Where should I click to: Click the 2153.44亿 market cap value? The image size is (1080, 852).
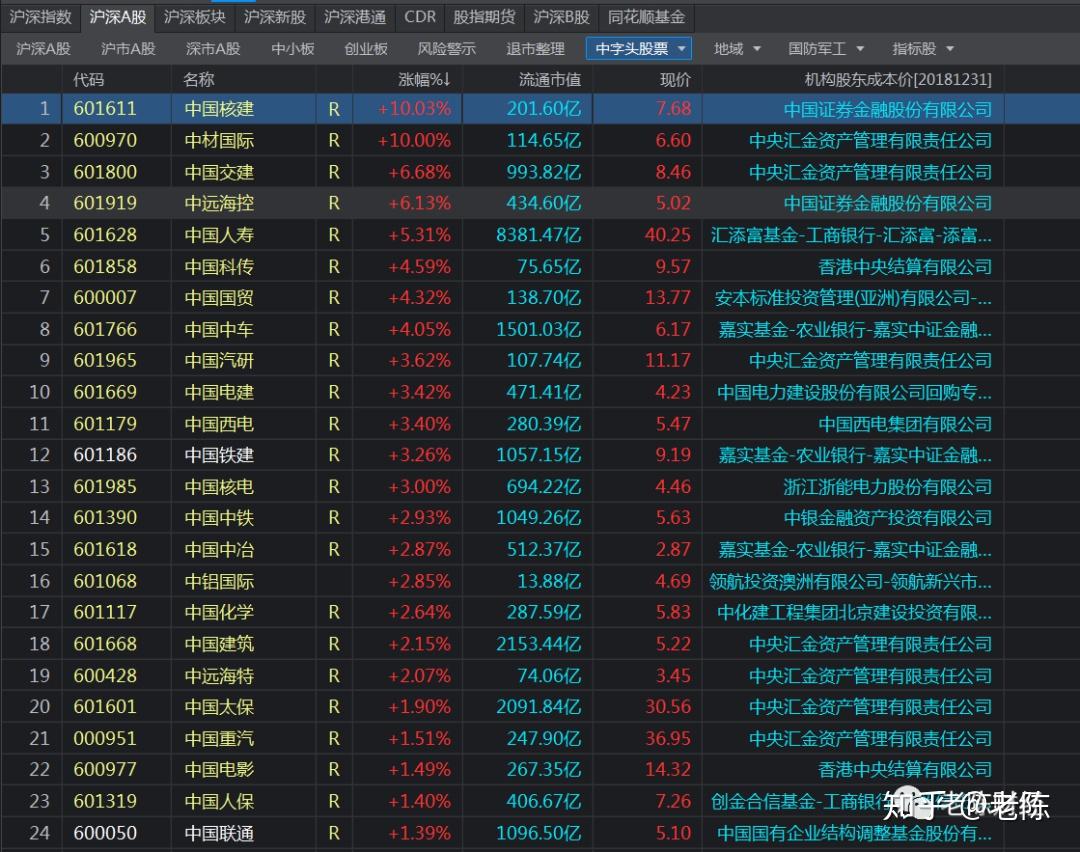539,644
